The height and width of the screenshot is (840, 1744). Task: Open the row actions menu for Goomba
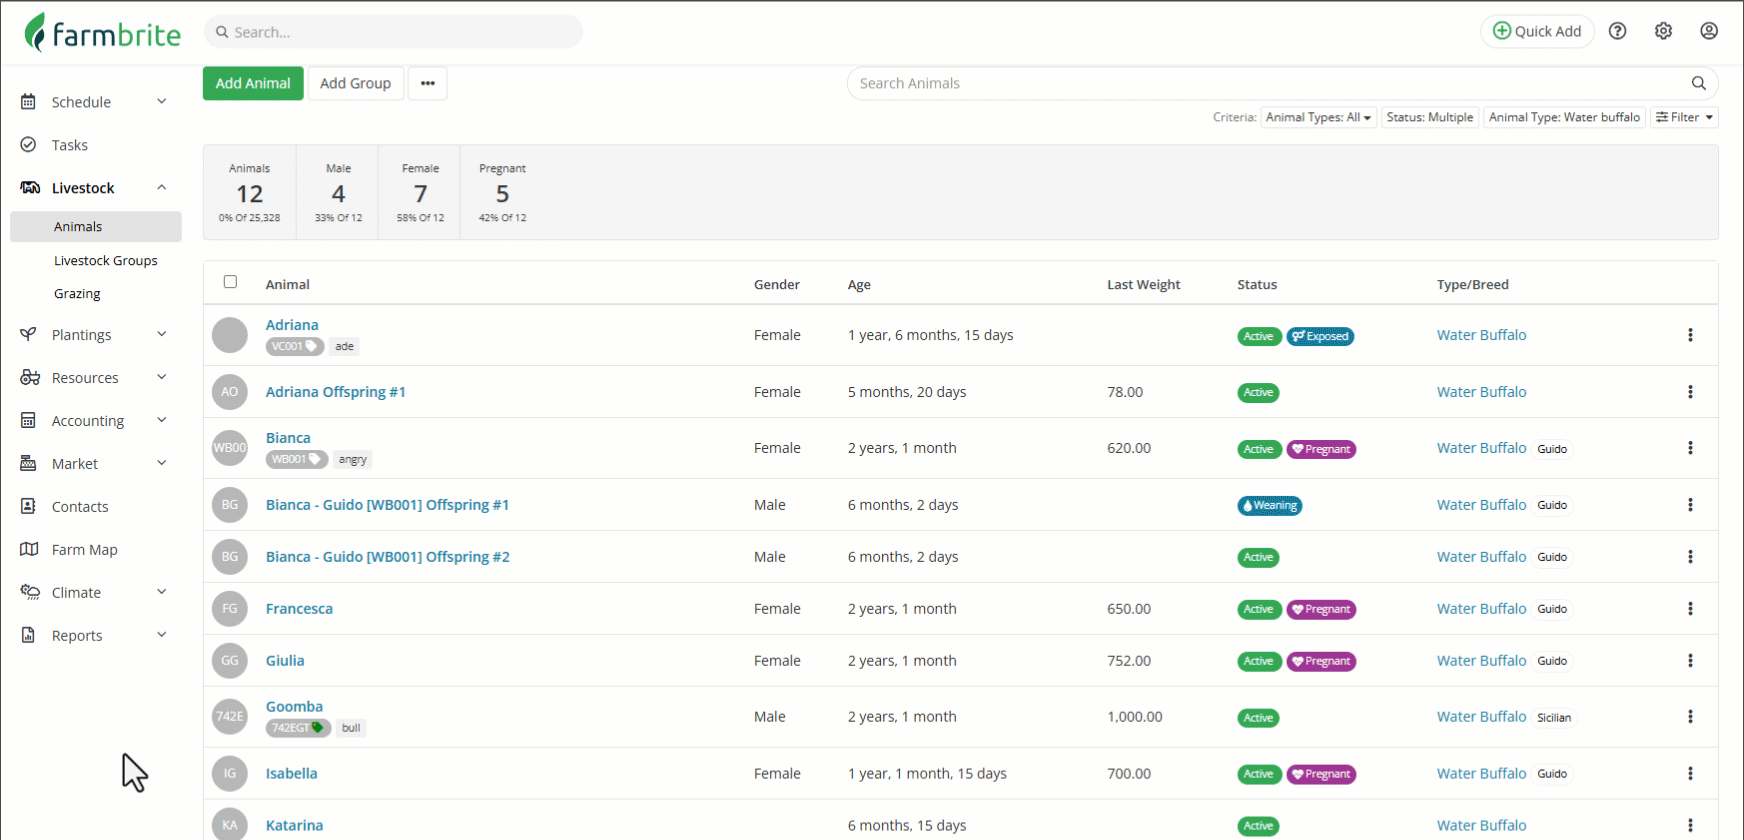pos(1690,717)
